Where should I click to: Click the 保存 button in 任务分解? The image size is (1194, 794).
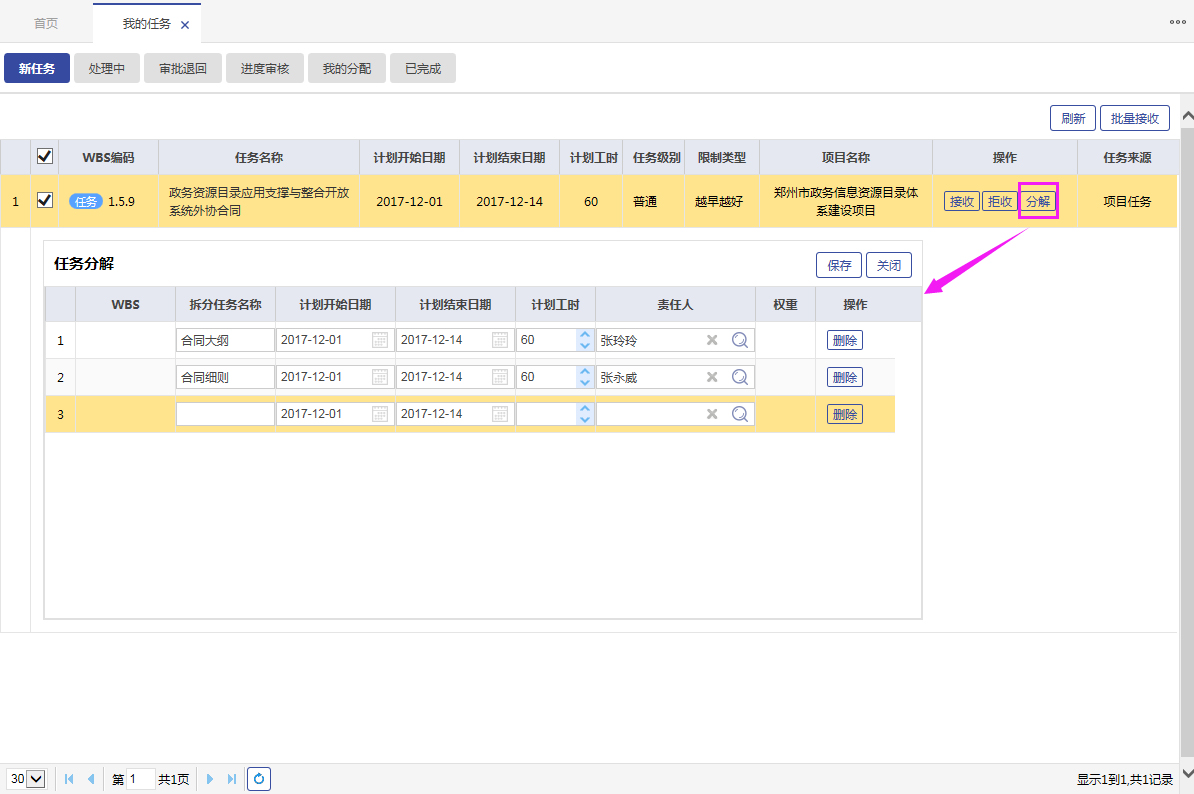(x=839, y=265)
